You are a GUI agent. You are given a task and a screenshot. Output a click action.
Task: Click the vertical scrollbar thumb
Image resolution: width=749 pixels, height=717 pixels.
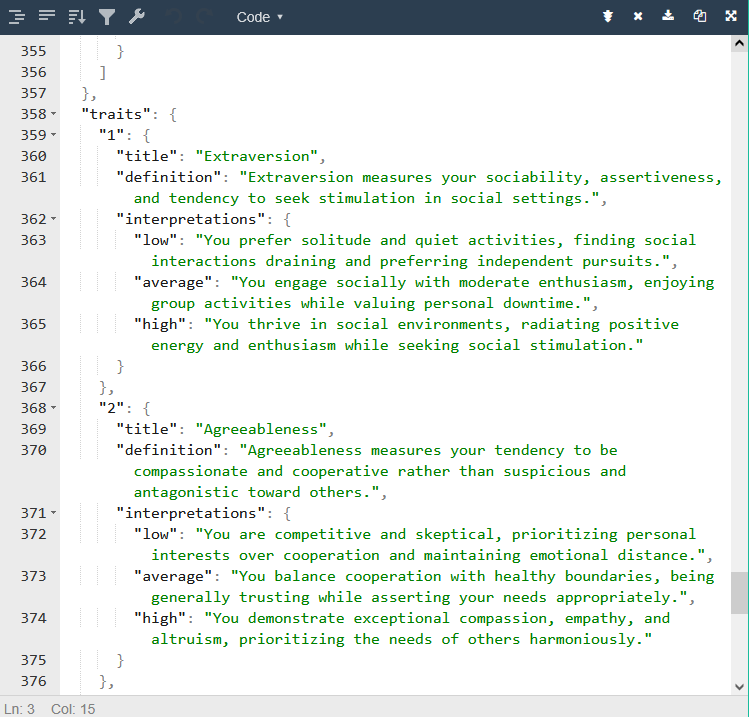(x=739, y=592)
